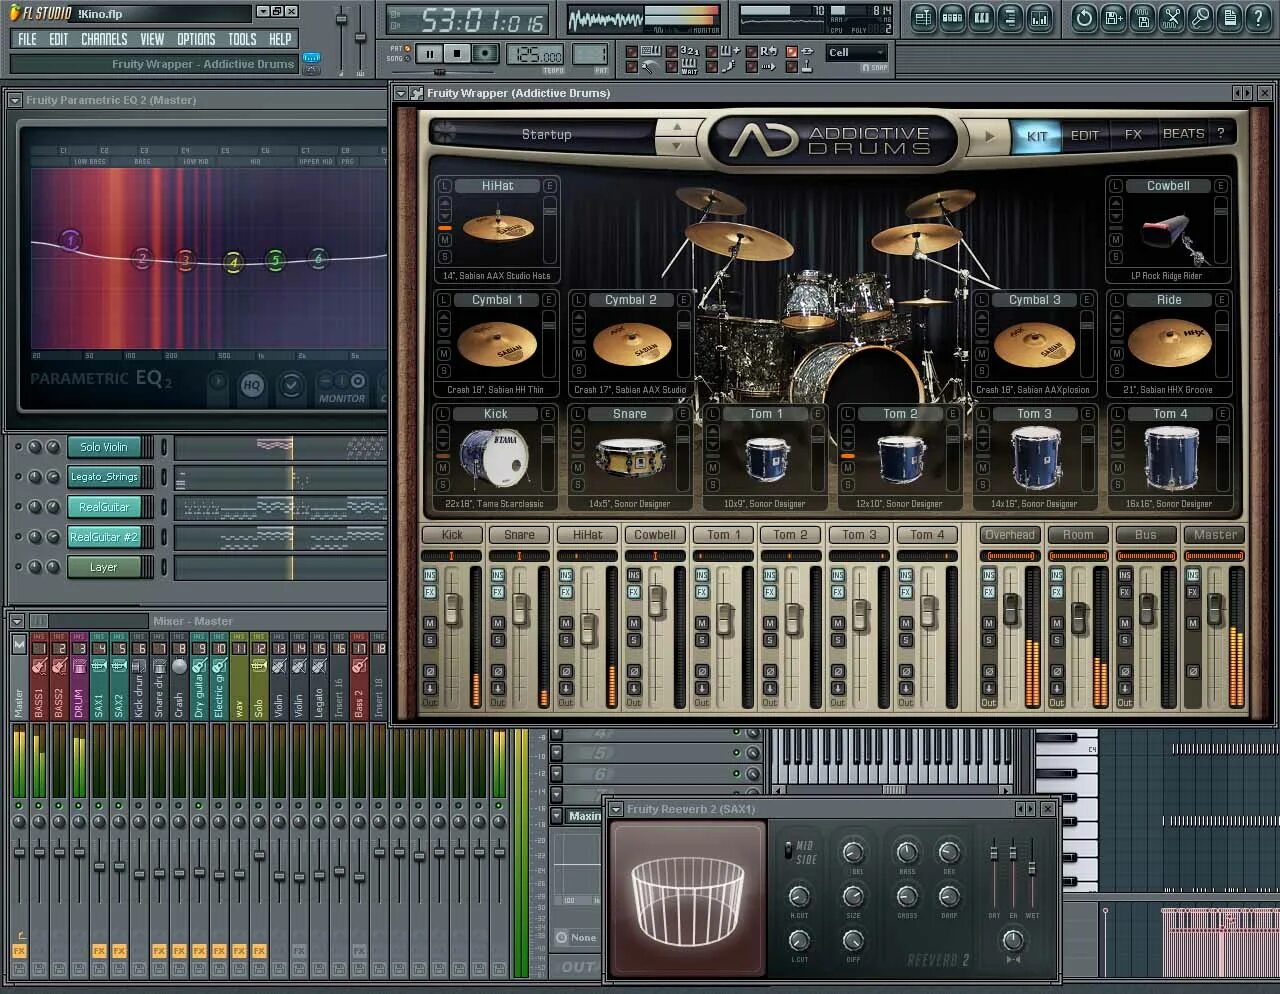1280x994 pixels.
Task: Open the TOOLS menu
Action: 242,39
